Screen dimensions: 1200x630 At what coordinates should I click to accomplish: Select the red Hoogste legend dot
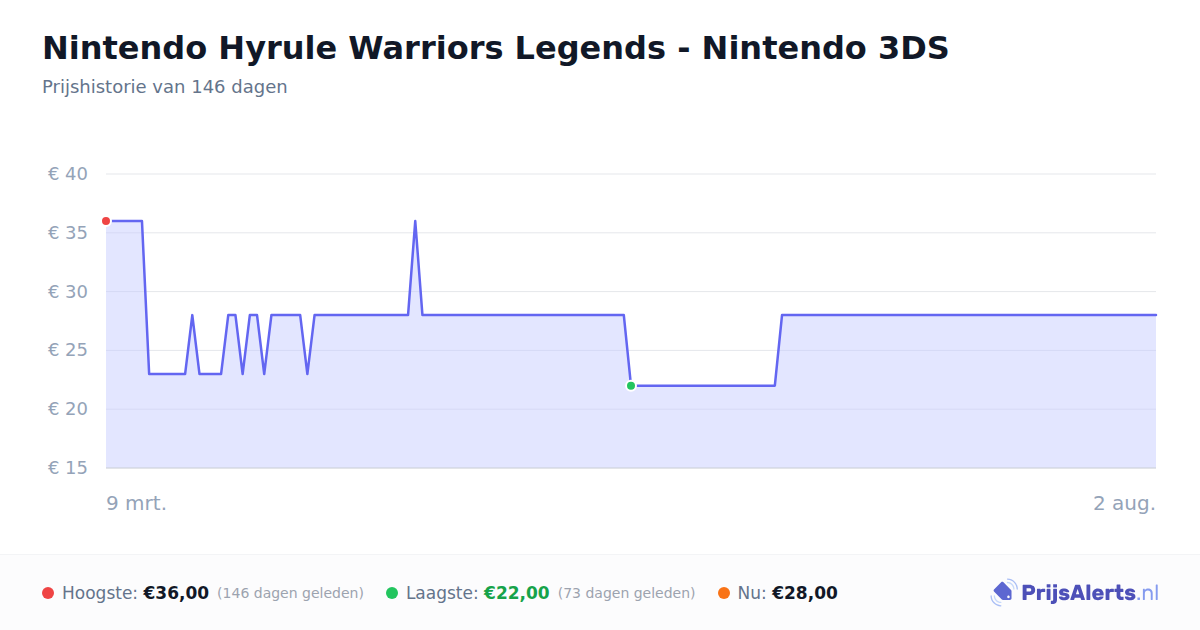click(x=48, y=593)
